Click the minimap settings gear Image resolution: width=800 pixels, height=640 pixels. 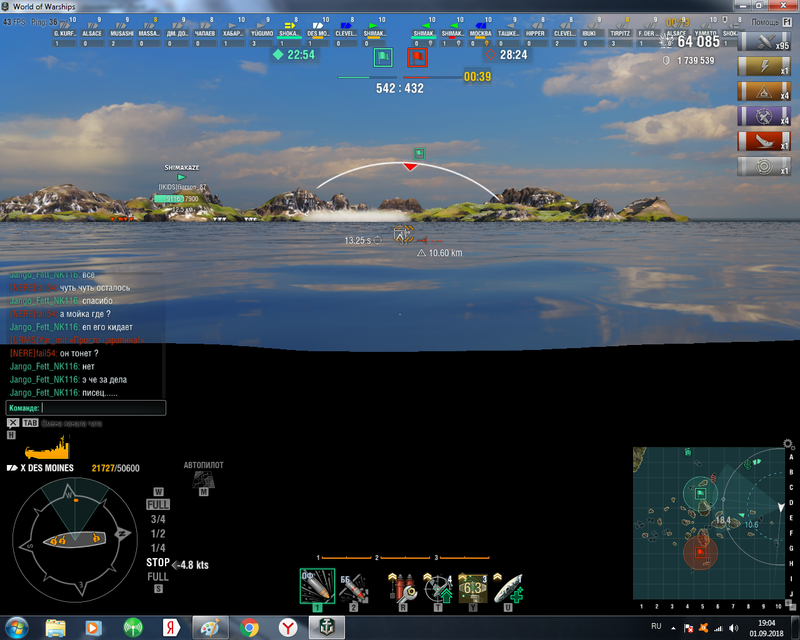(788, 444)
